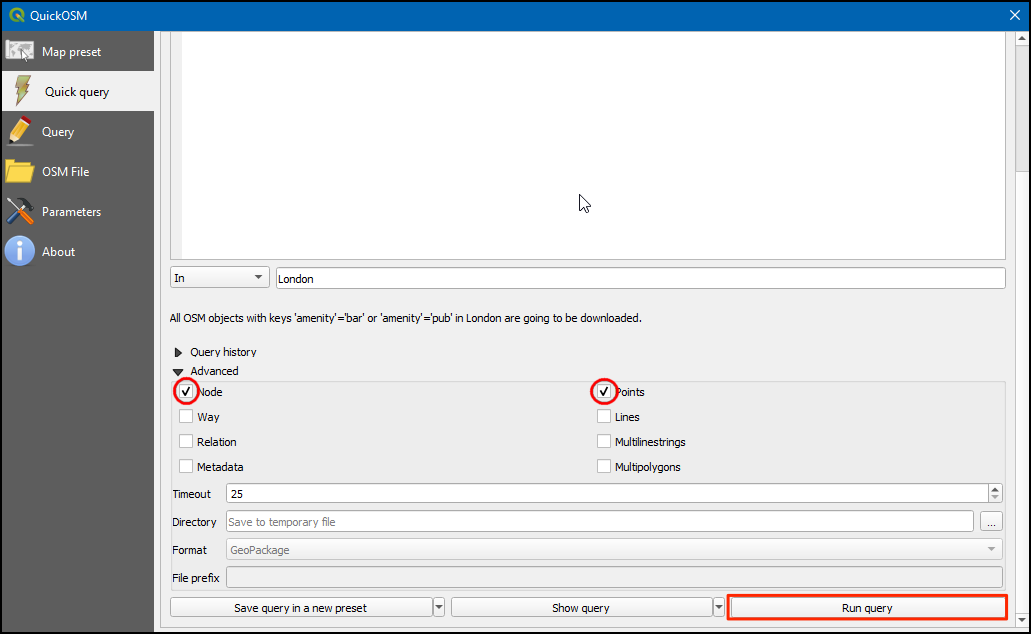Click the London place name field
Viewport: 1031px width, 634px height.
coord(640,279)
